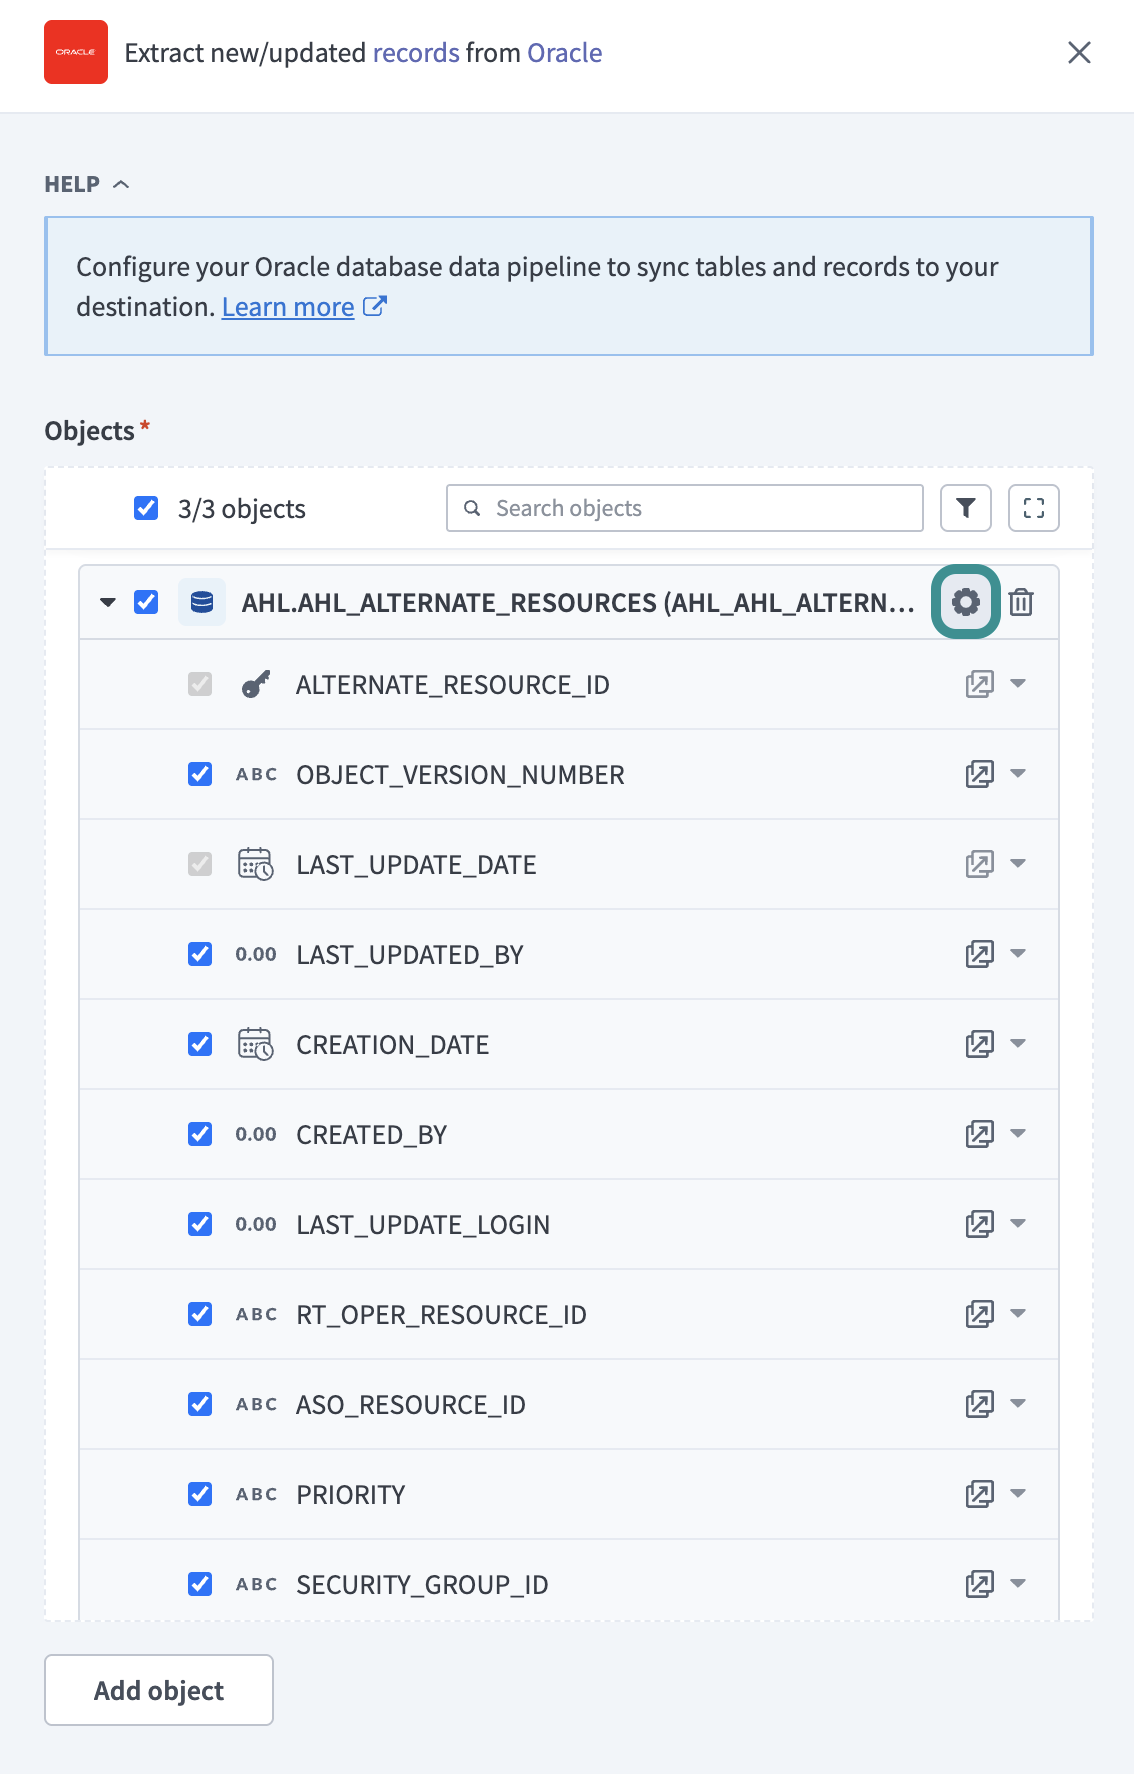Image resolution: width=1134 pixels, height=1774 pixels.
Task: Delete AHL_ALTERNATE_RESOURCES object with trash icon
Action: coord(1021,602)
